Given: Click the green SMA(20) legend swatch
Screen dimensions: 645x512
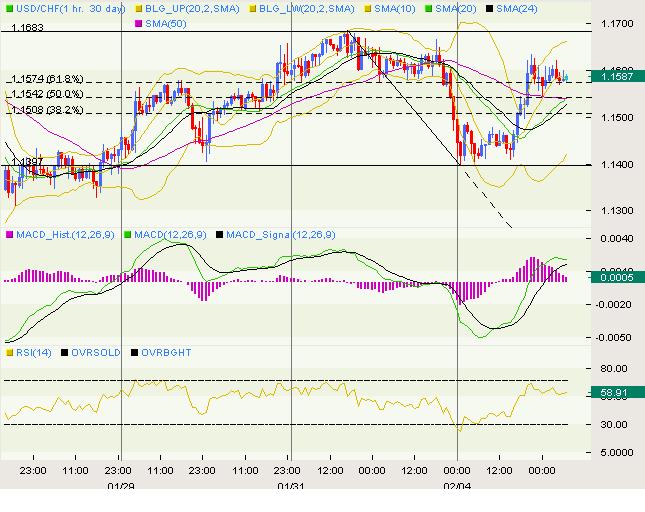Looking at the screenshot, I should click(429, 9).
